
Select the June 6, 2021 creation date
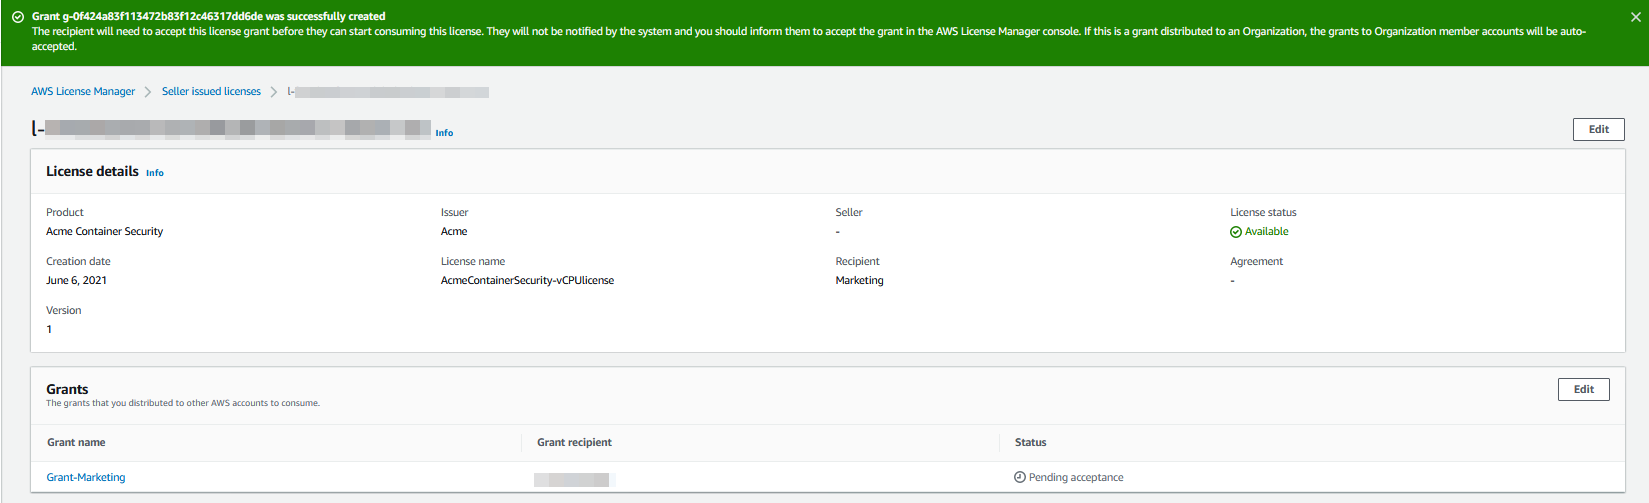[76, 280]
